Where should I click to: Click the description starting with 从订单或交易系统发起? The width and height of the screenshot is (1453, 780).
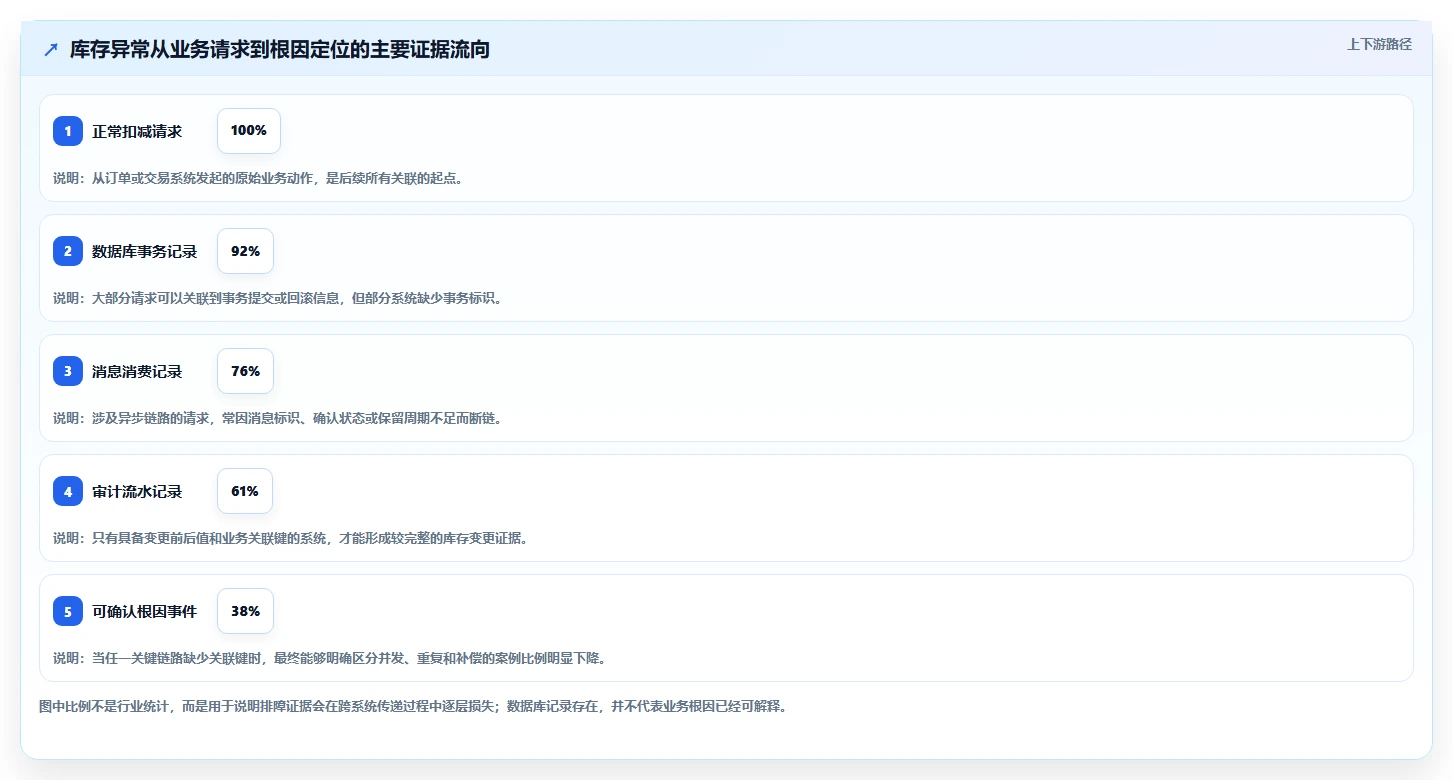click(258, 178)
